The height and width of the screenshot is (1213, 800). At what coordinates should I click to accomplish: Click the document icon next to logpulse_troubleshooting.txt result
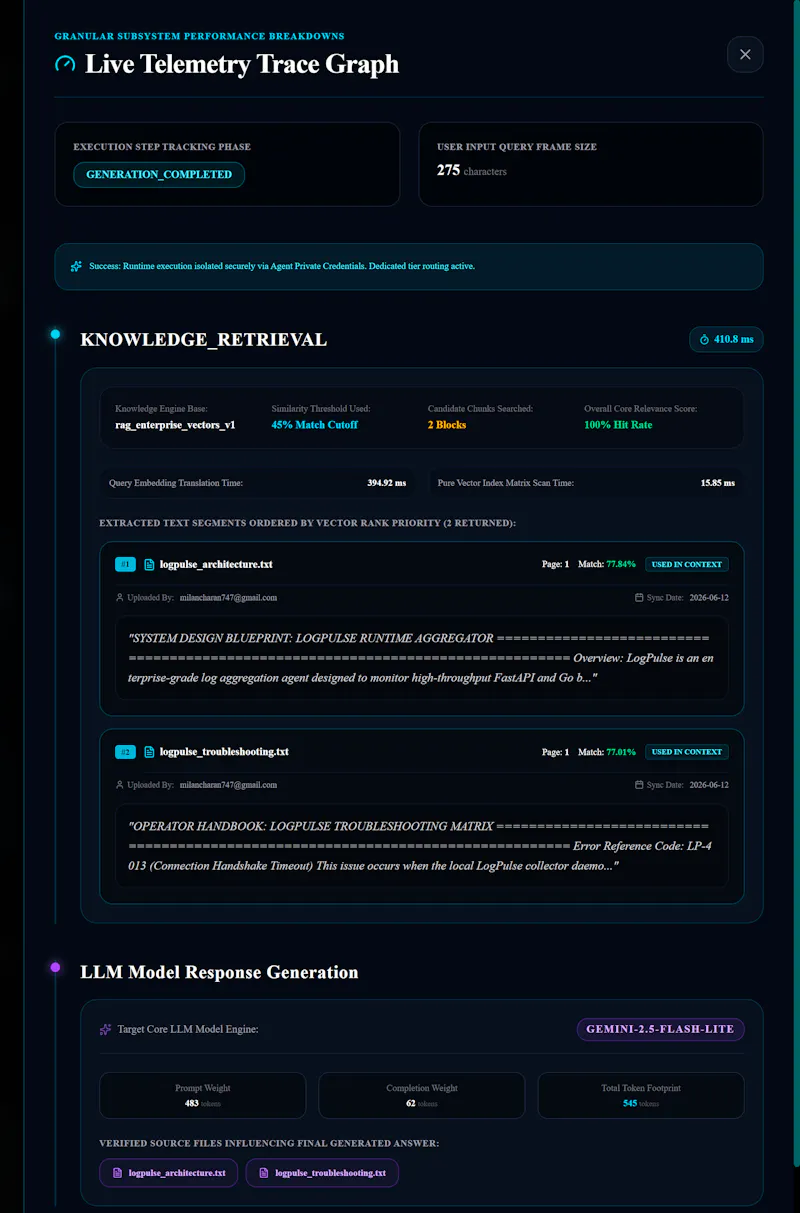coord(149,751)
